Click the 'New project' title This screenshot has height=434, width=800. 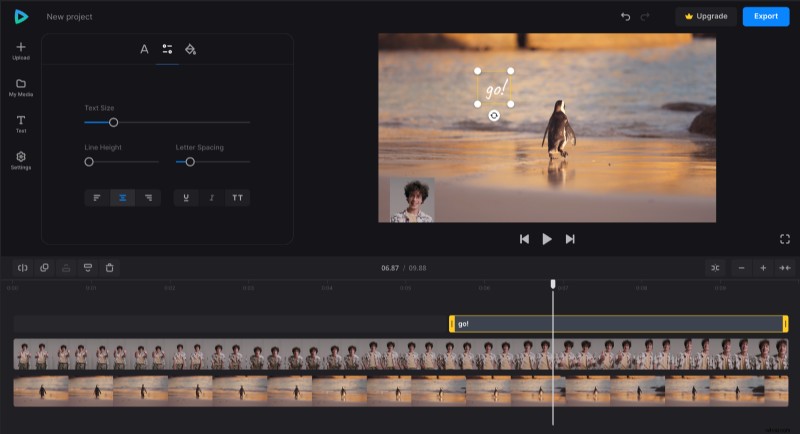(69, 16)
